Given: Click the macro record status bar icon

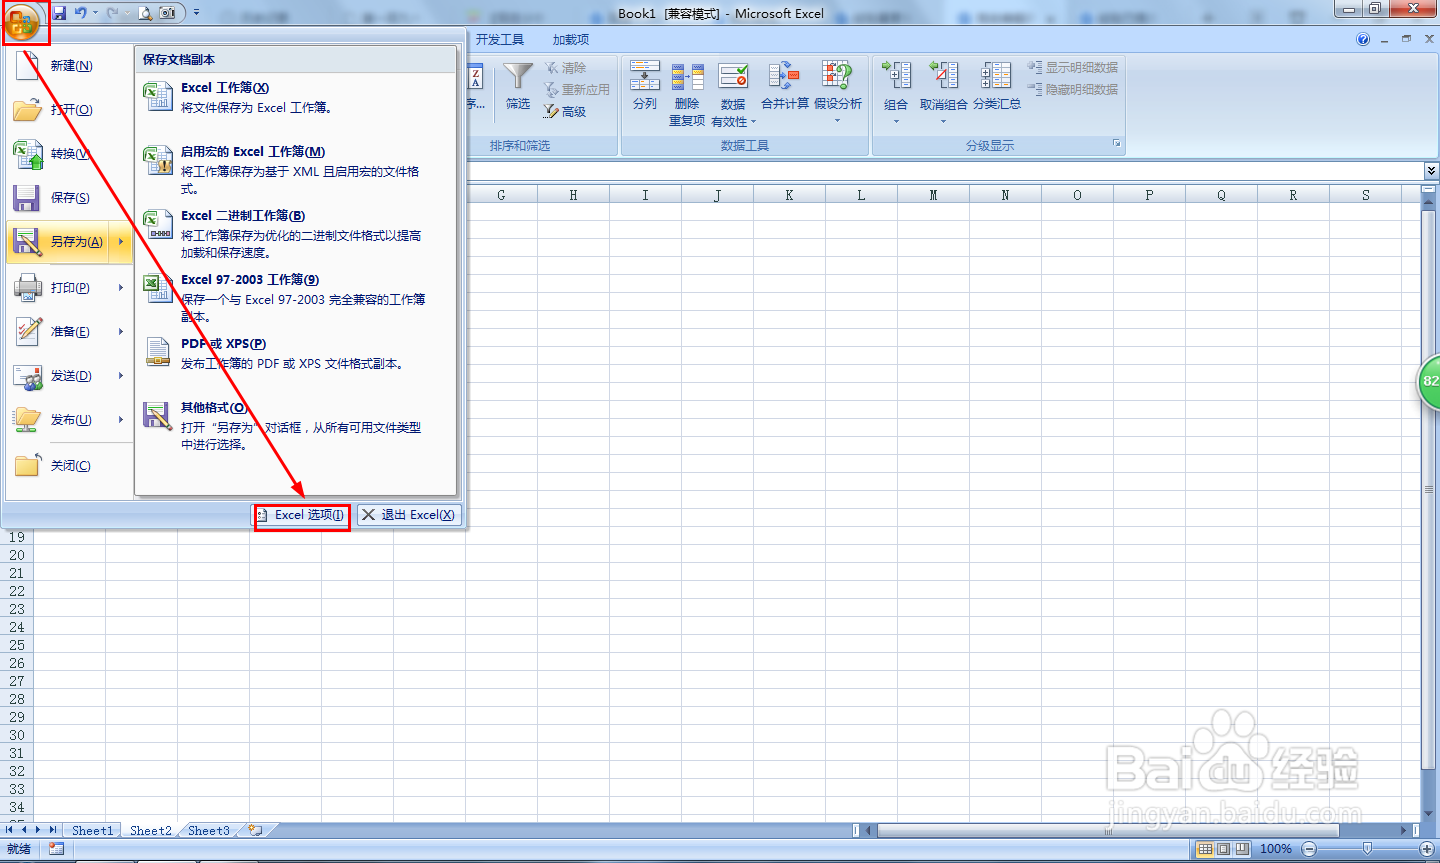Looking at the screenshot, I should tap(56, 849).
